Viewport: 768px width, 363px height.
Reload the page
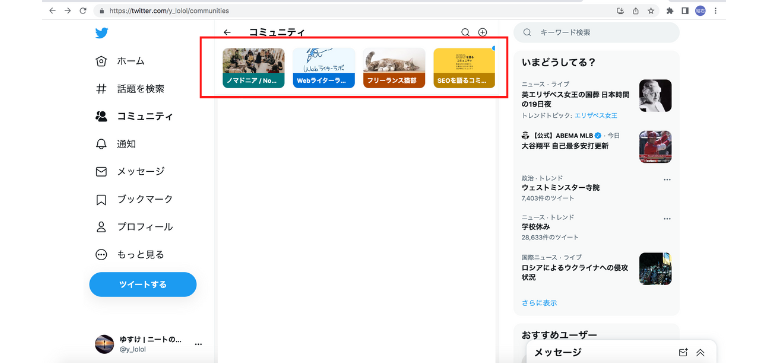click(x=83, y=10)
